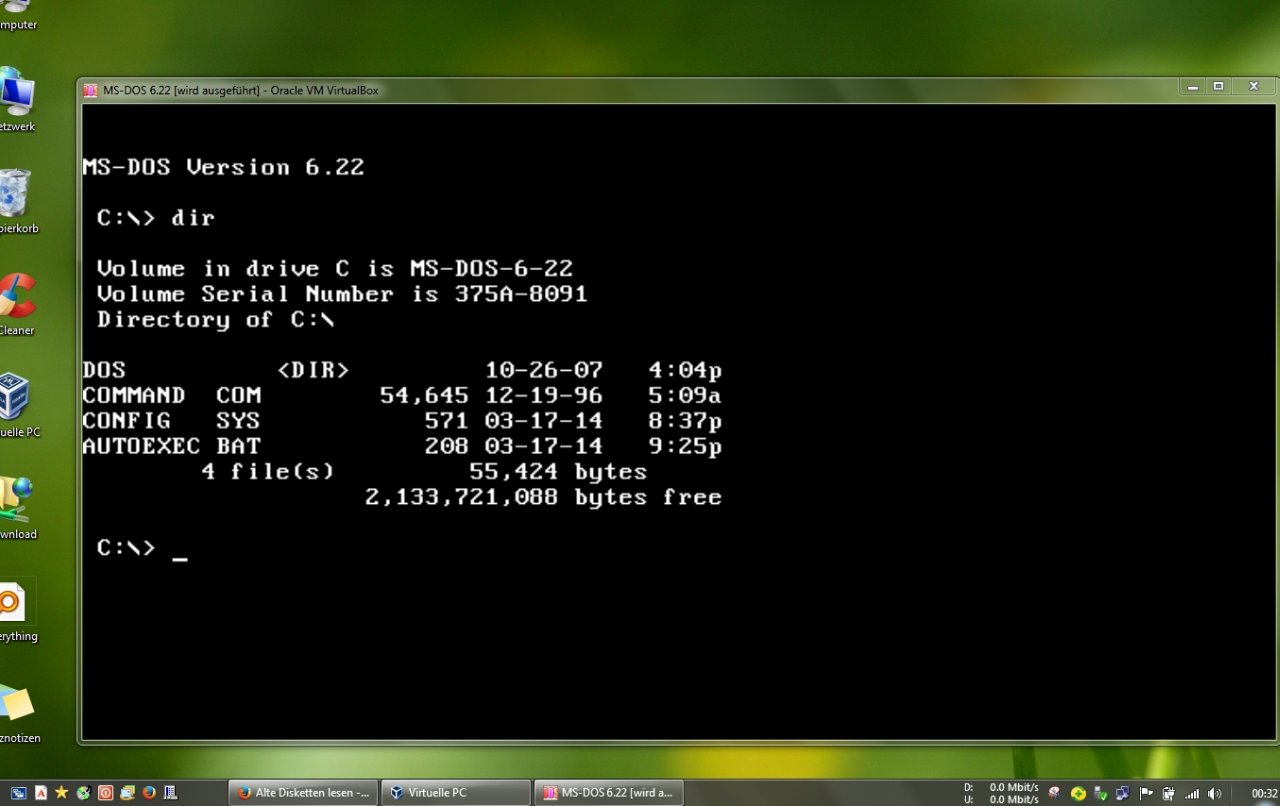The width and height of the screenshot is (1280, 806).
Task: Click the yellow star quick launch icon
Action: [62, 793]
